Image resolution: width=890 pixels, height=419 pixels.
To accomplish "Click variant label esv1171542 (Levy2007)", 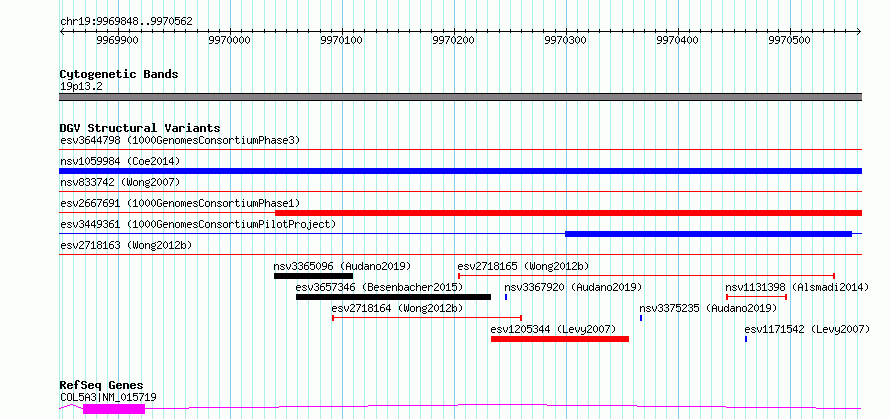I will click(x=807, y=329).
